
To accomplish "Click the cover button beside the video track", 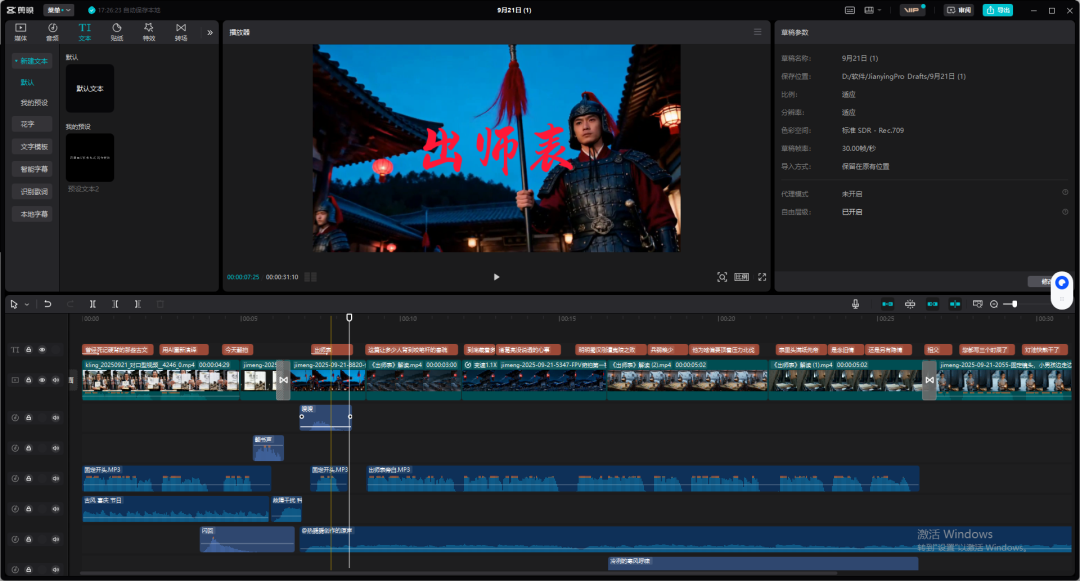I will click(x=72, y=380).
